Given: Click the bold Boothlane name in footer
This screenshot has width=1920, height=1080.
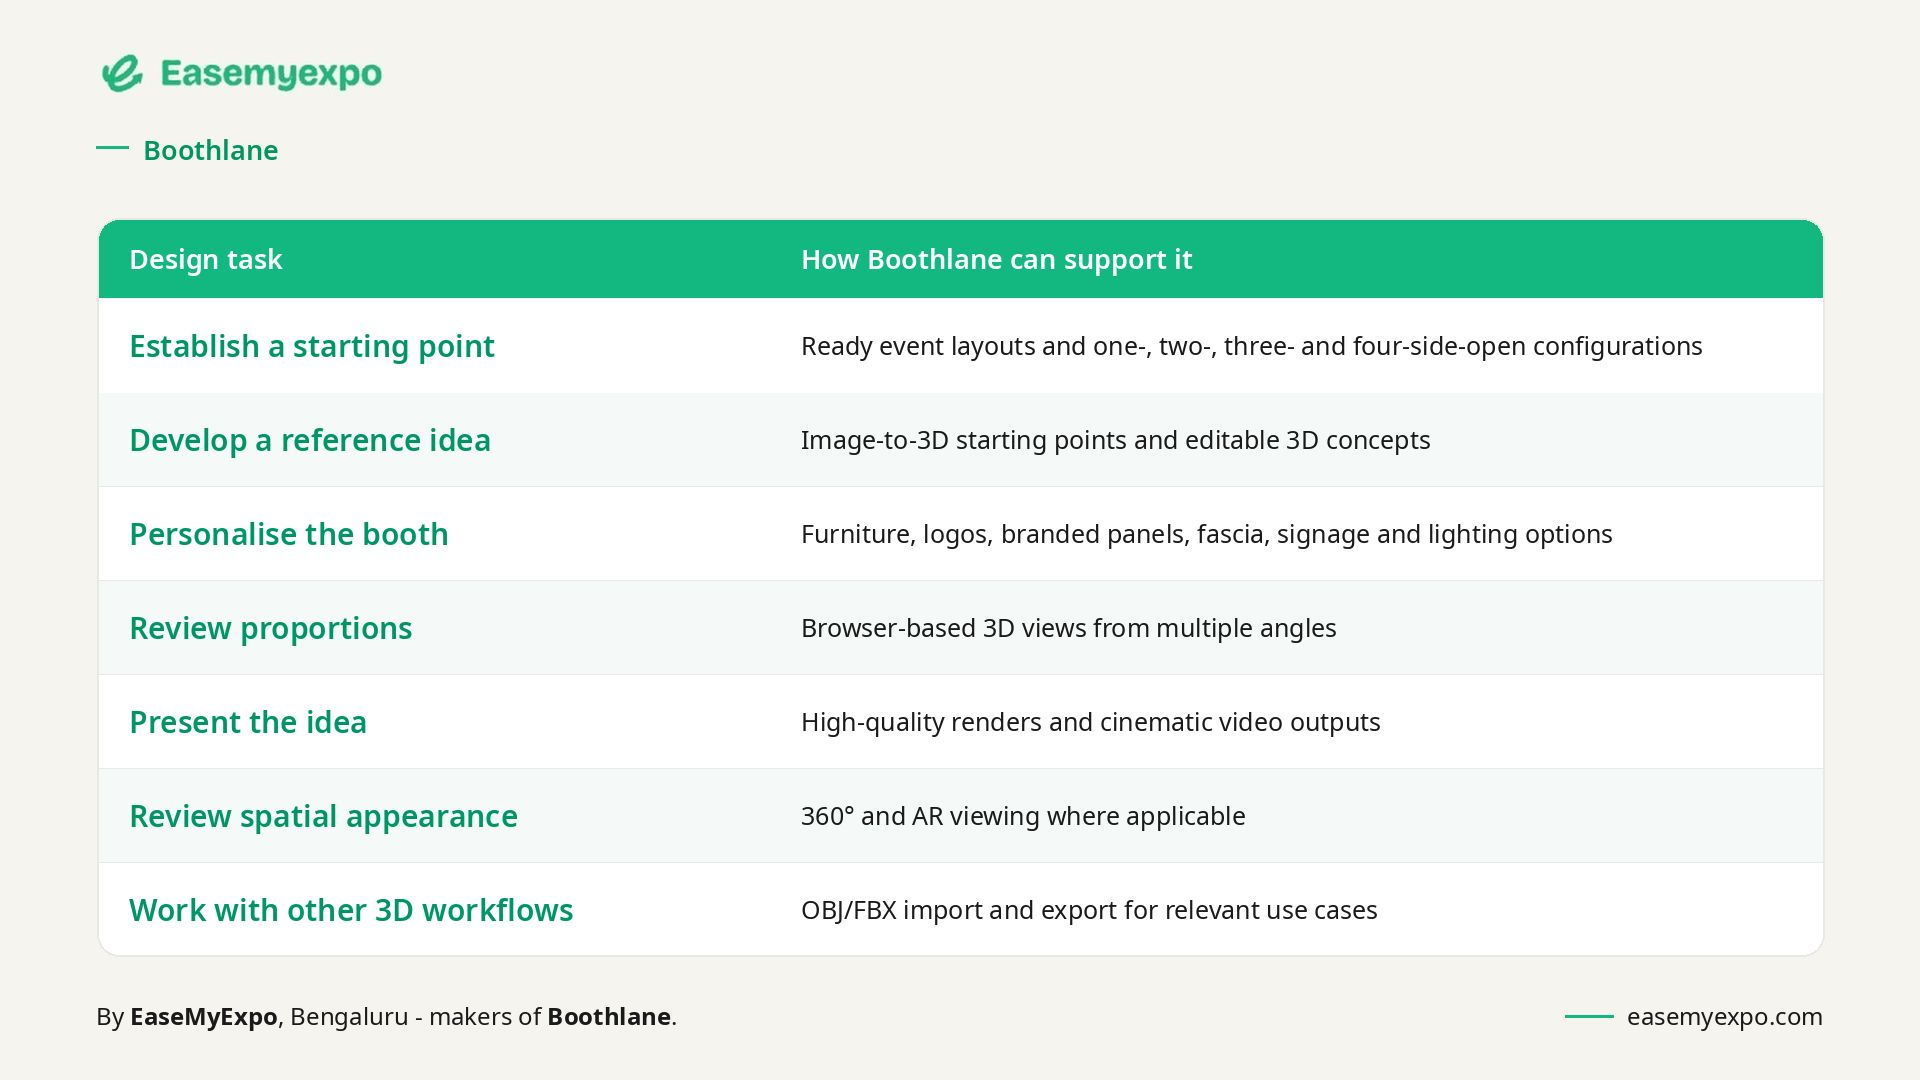Looking at the screenshot, I should pyautogui.click(x=609, y=1016).
